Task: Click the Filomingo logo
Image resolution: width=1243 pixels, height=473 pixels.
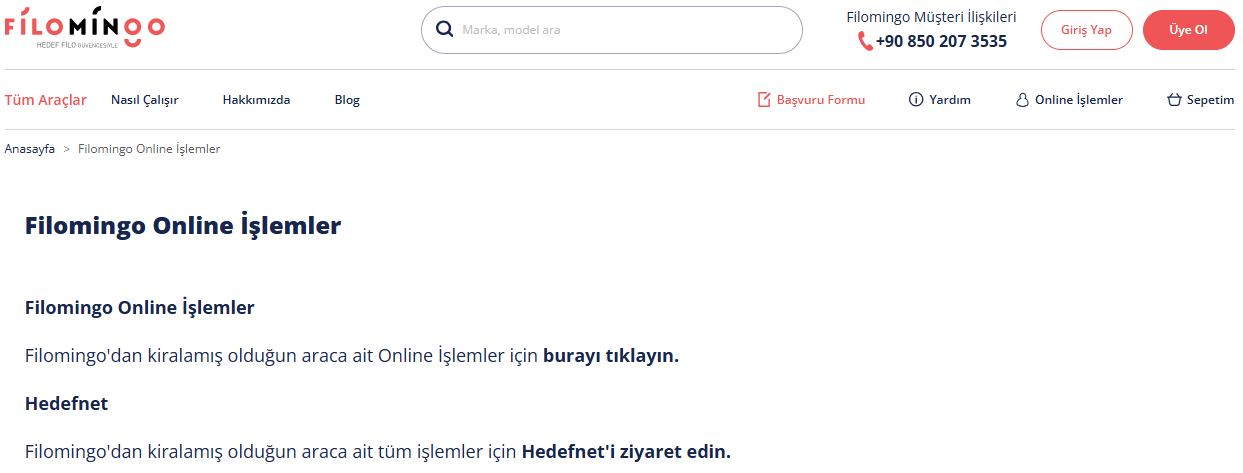Action: tap(85, 29)
